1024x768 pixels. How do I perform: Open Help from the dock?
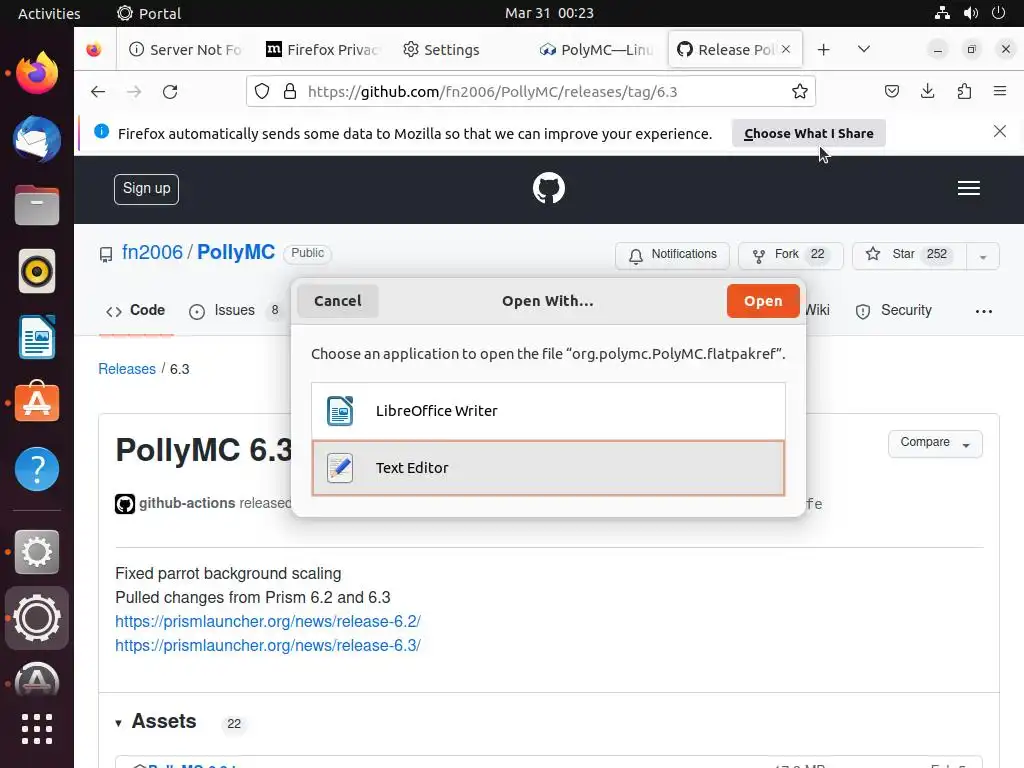37,469
